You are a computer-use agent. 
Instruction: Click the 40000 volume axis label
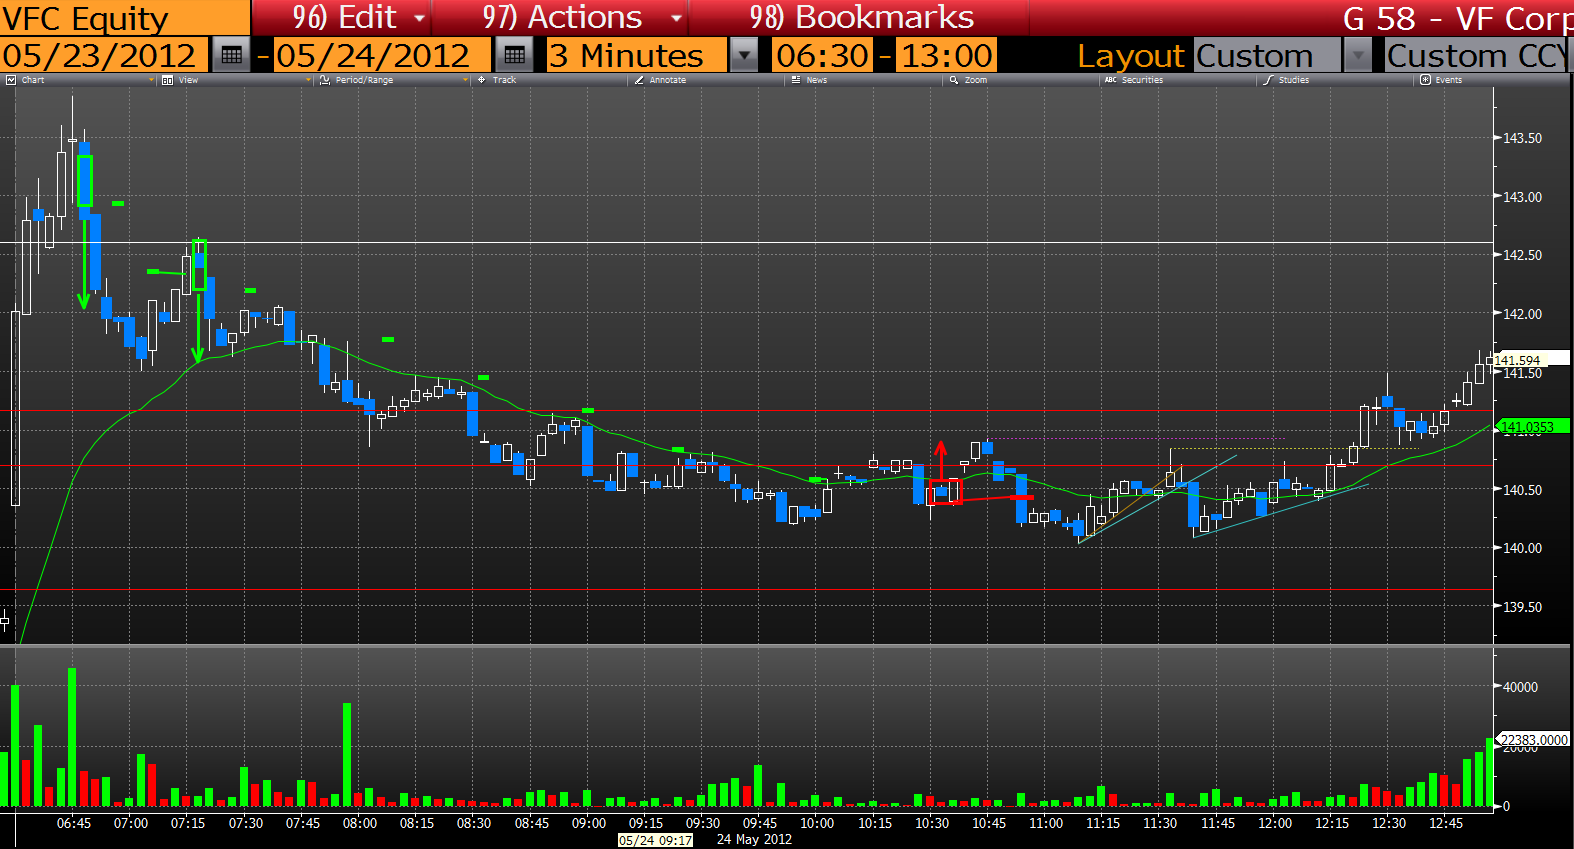tap(1521, 687)
